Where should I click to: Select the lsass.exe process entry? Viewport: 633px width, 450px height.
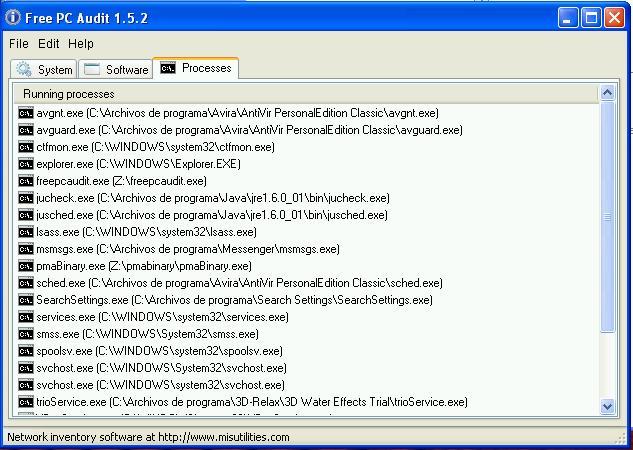coord(147,232)
